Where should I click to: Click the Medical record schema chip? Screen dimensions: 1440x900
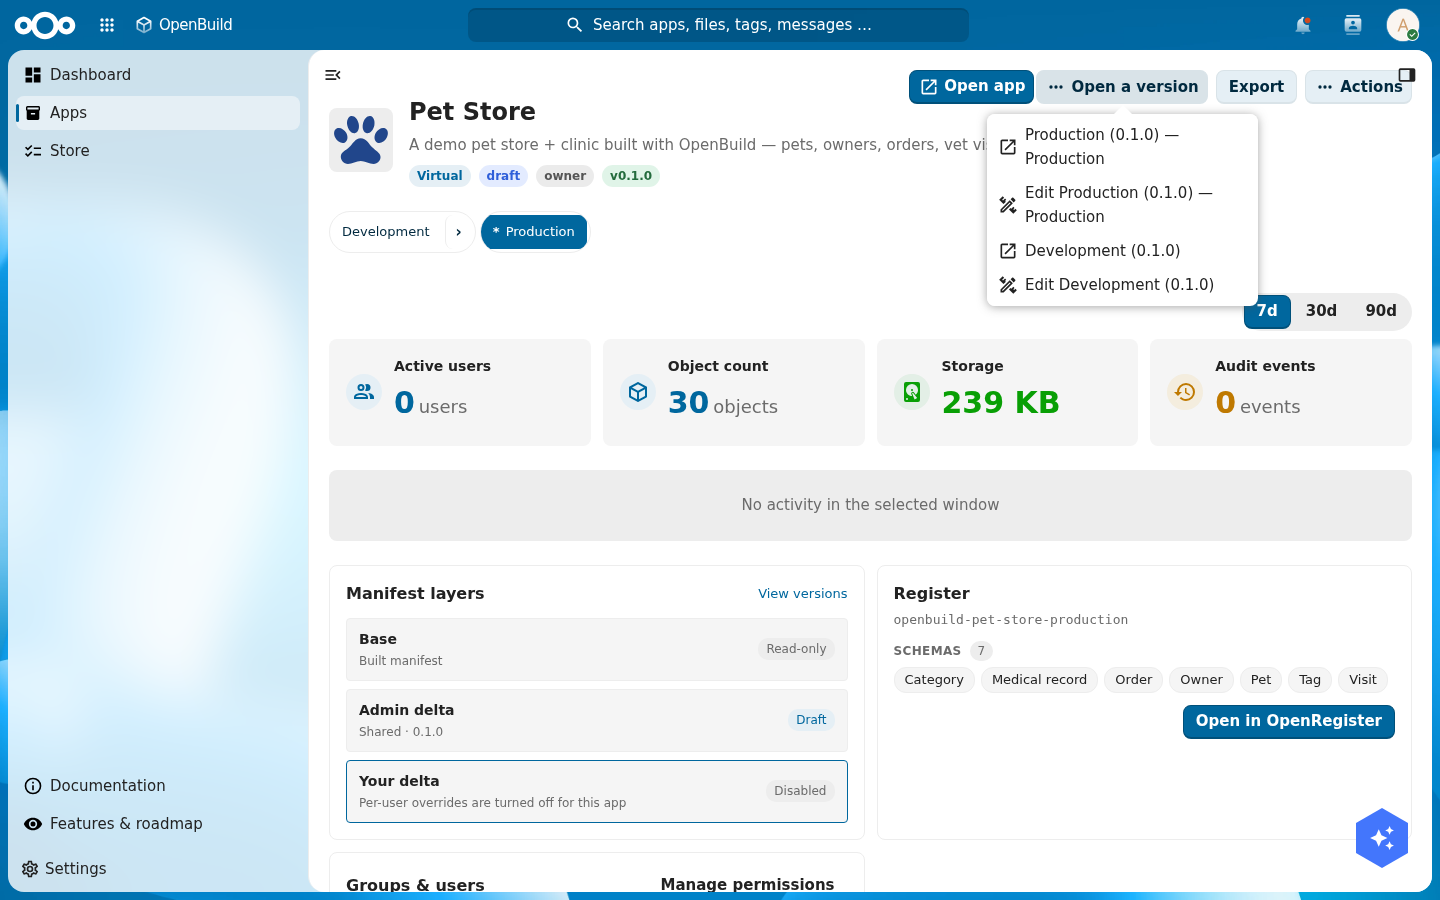[x=1039, y=680]
